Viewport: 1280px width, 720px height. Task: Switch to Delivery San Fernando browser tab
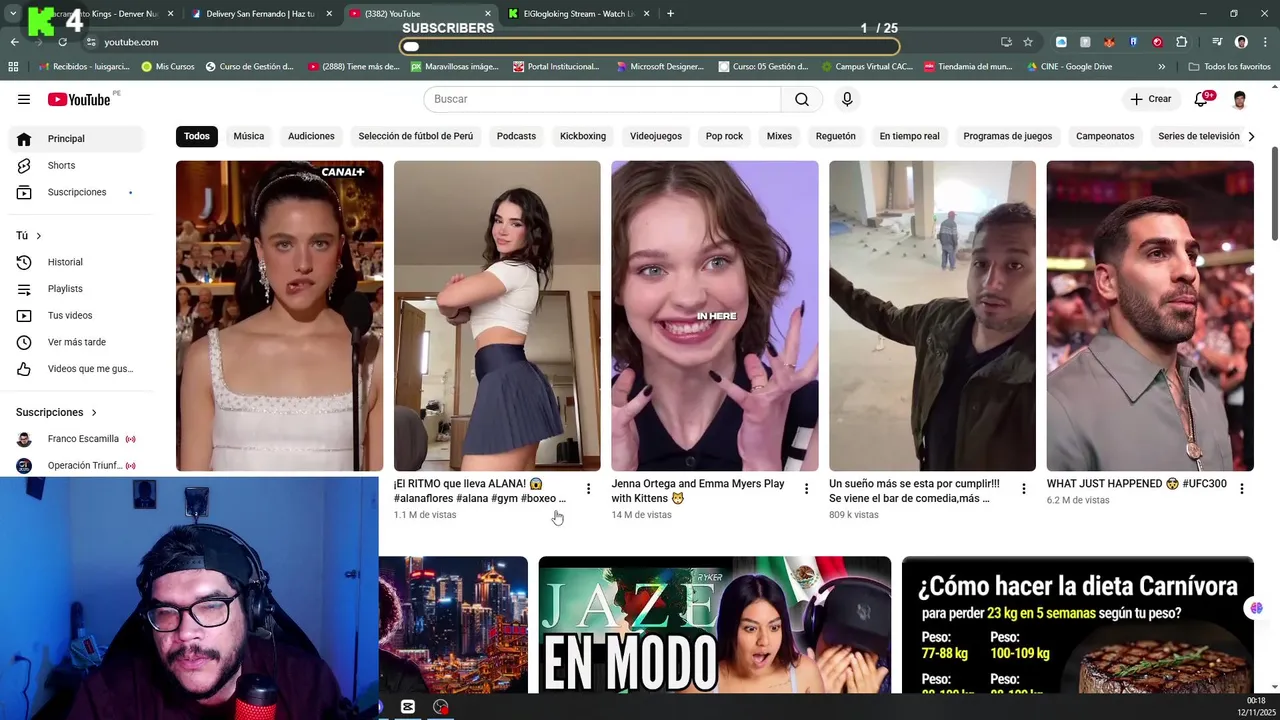point(260,14)
